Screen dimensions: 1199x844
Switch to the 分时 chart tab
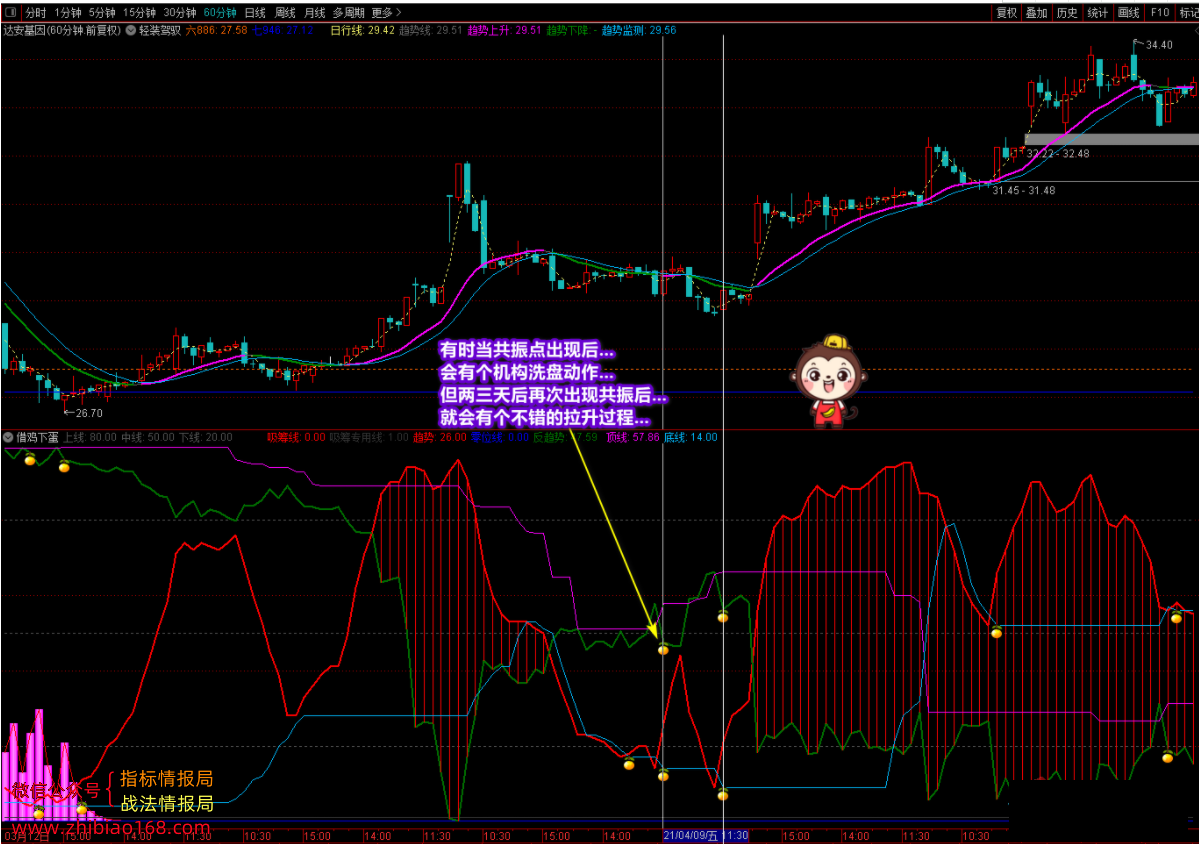35,13
